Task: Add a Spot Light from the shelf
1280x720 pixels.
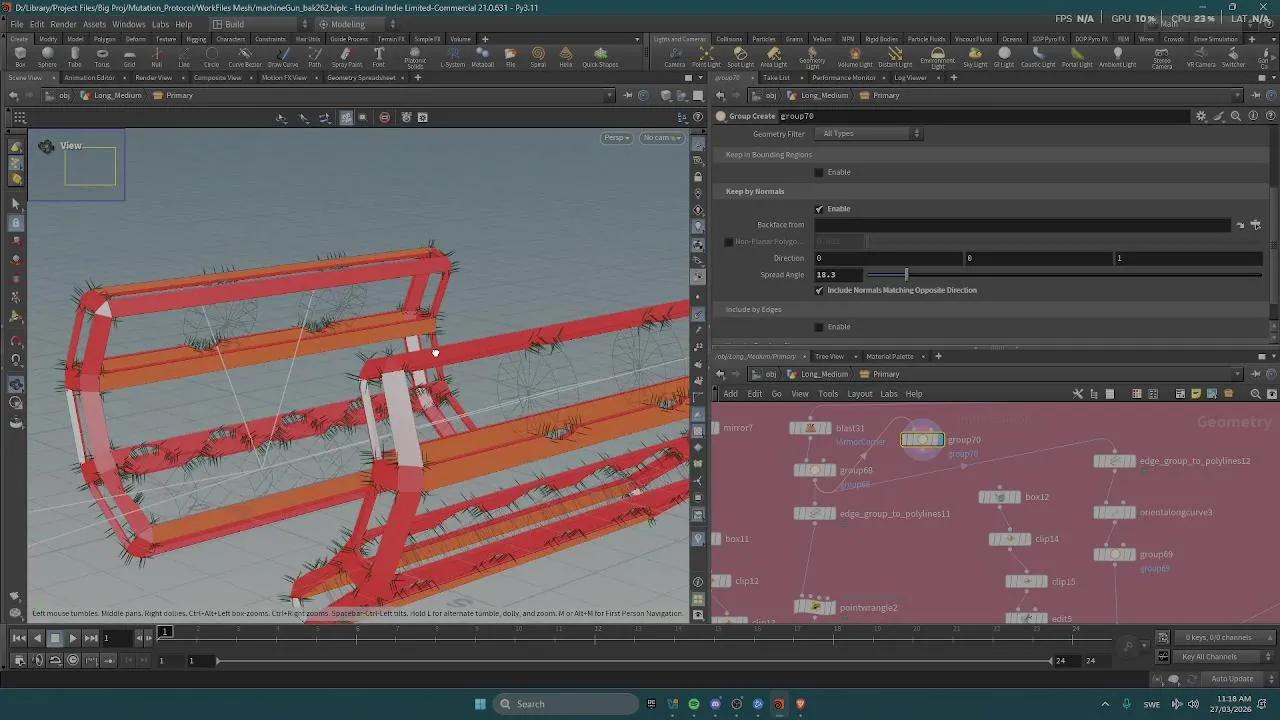Action: point(740,57)
